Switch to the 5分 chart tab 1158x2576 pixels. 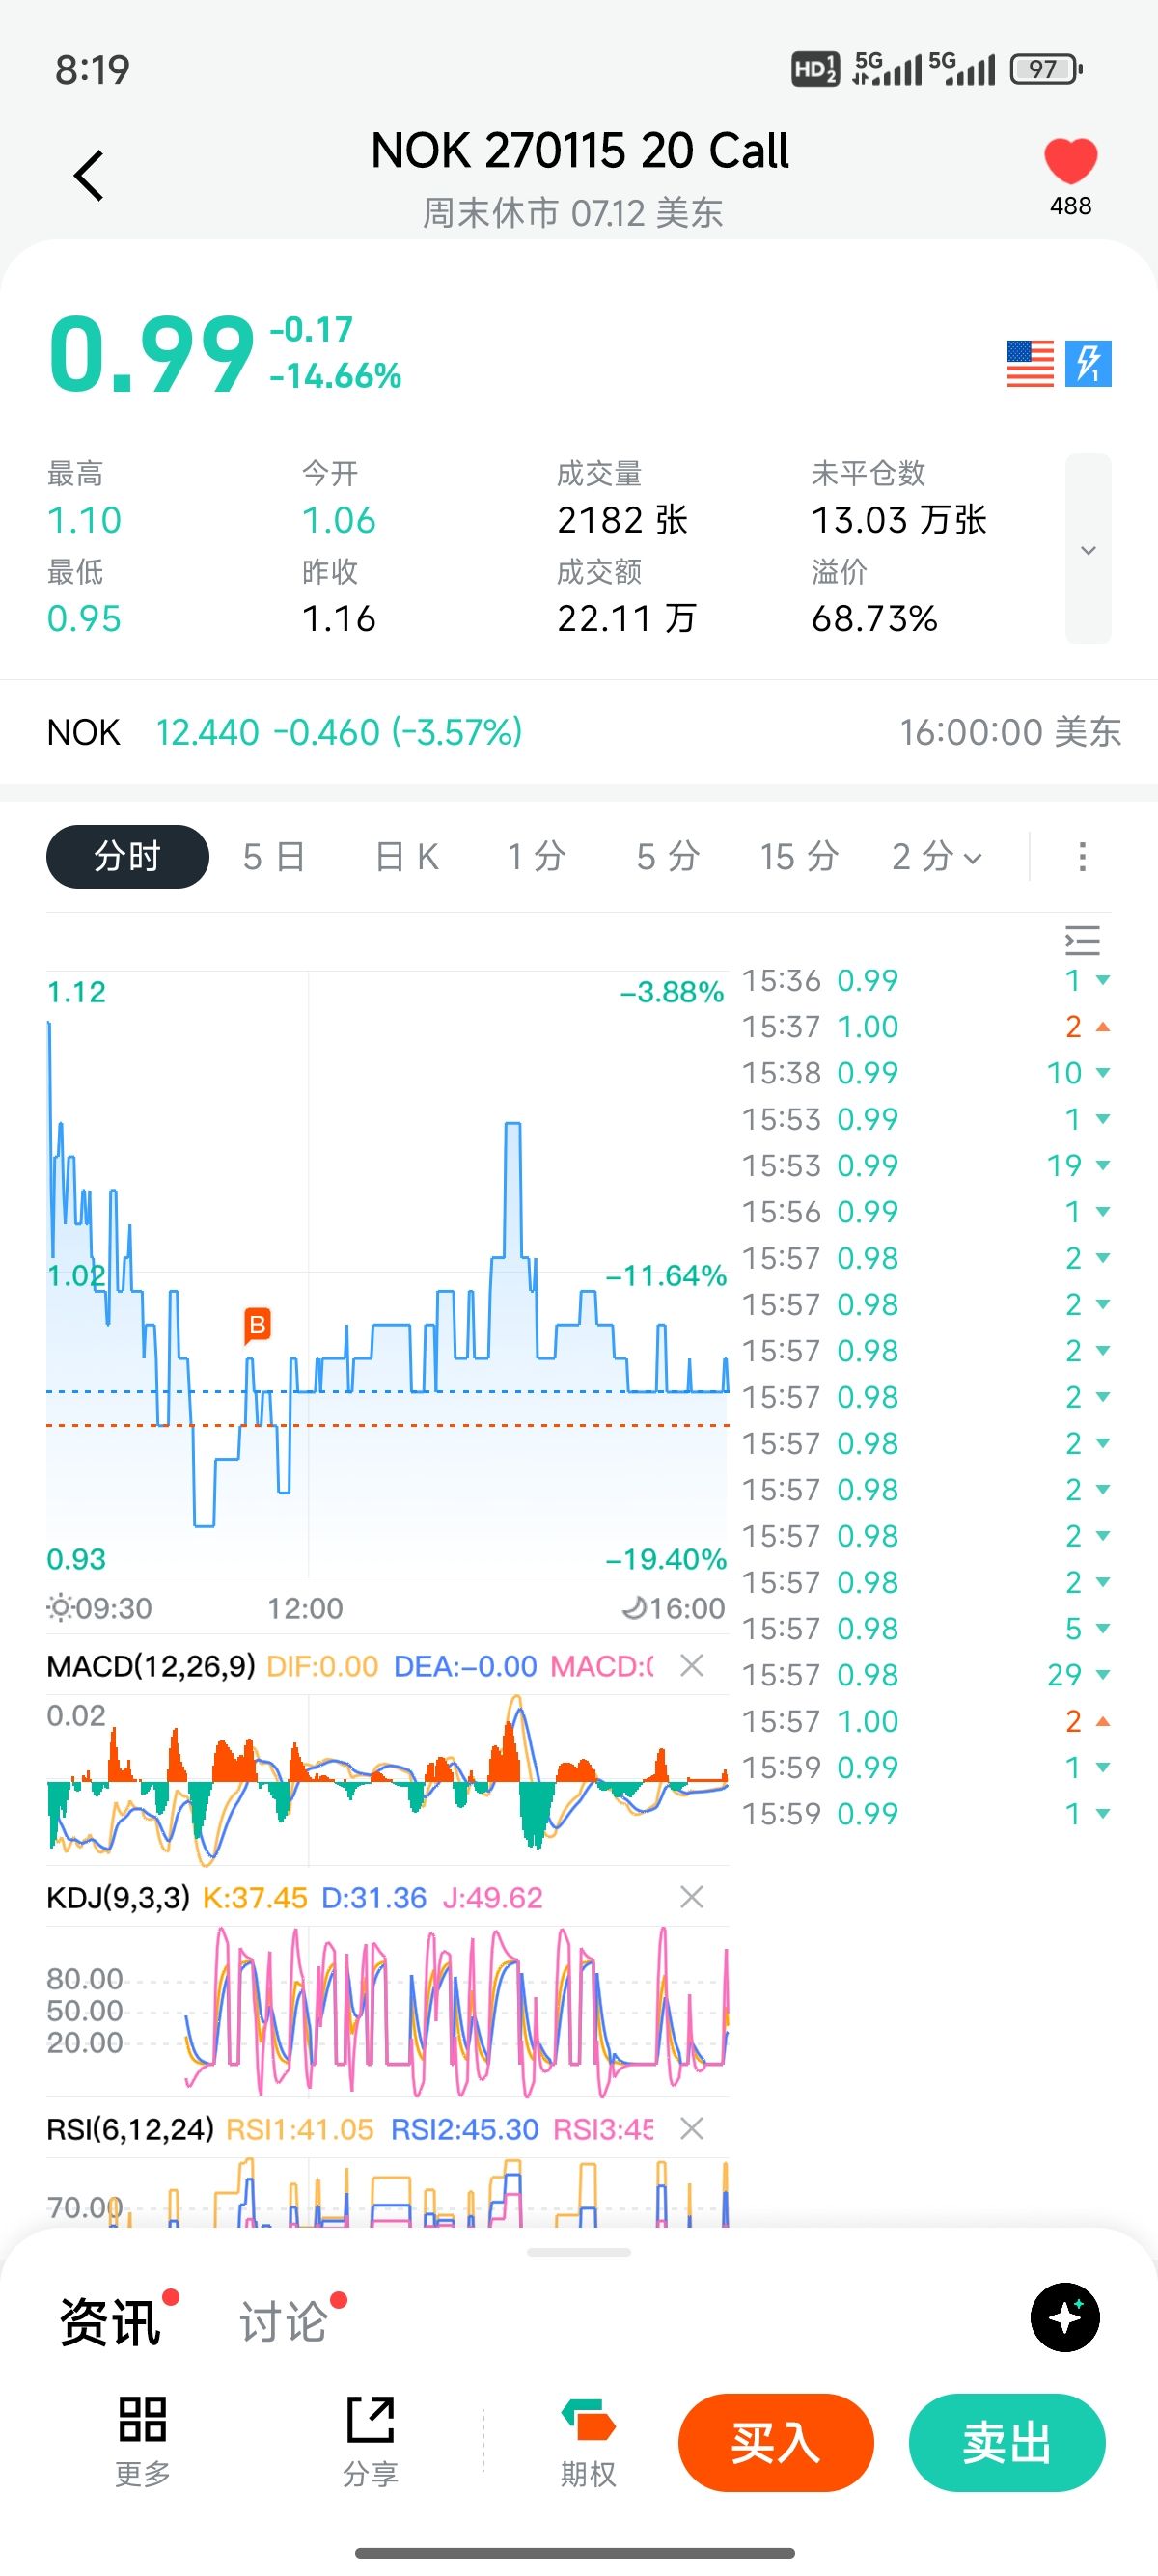(x=667, y=856)
